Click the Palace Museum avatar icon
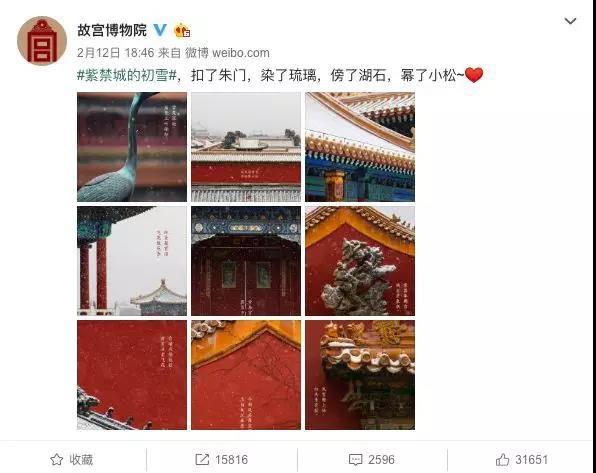The image size is (596, 473). [x=42, y=41]
